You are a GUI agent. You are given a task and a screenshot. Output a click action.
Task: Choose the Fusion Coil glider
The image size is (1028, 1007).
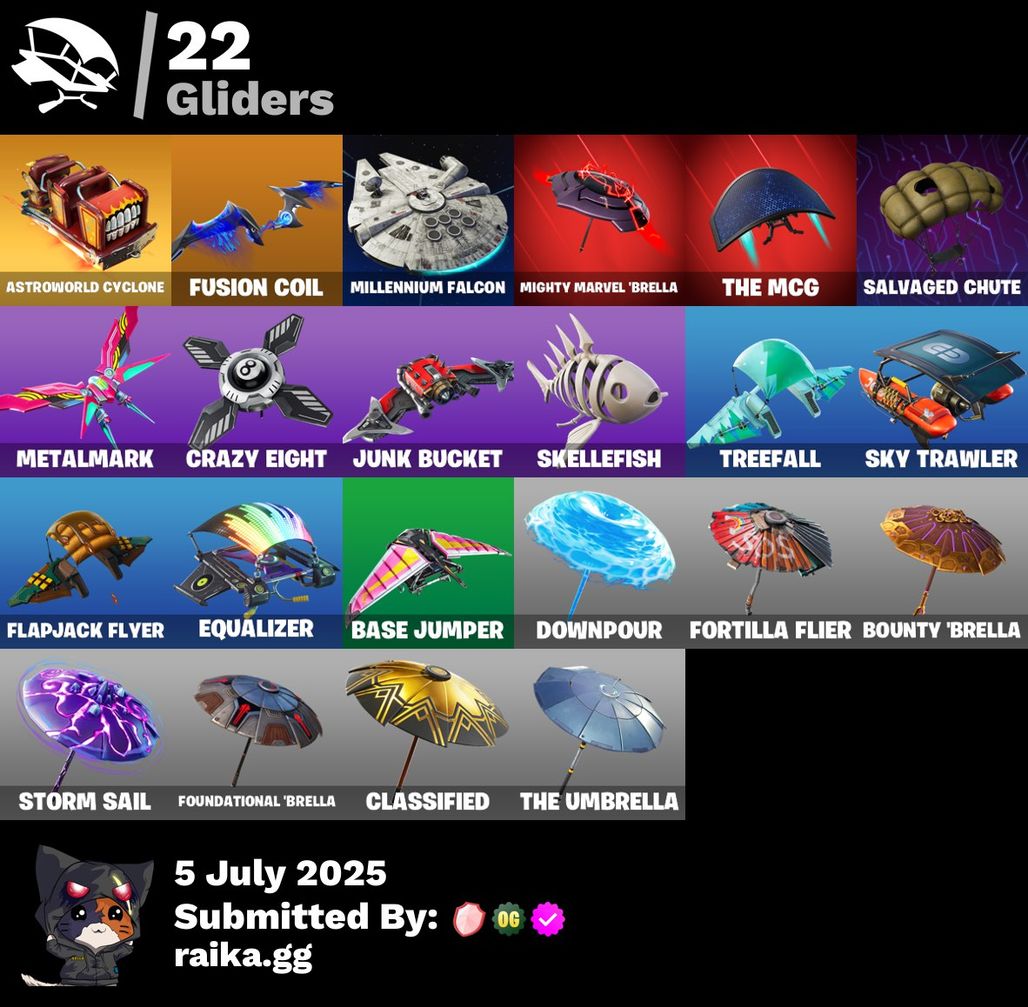(256, 220)
